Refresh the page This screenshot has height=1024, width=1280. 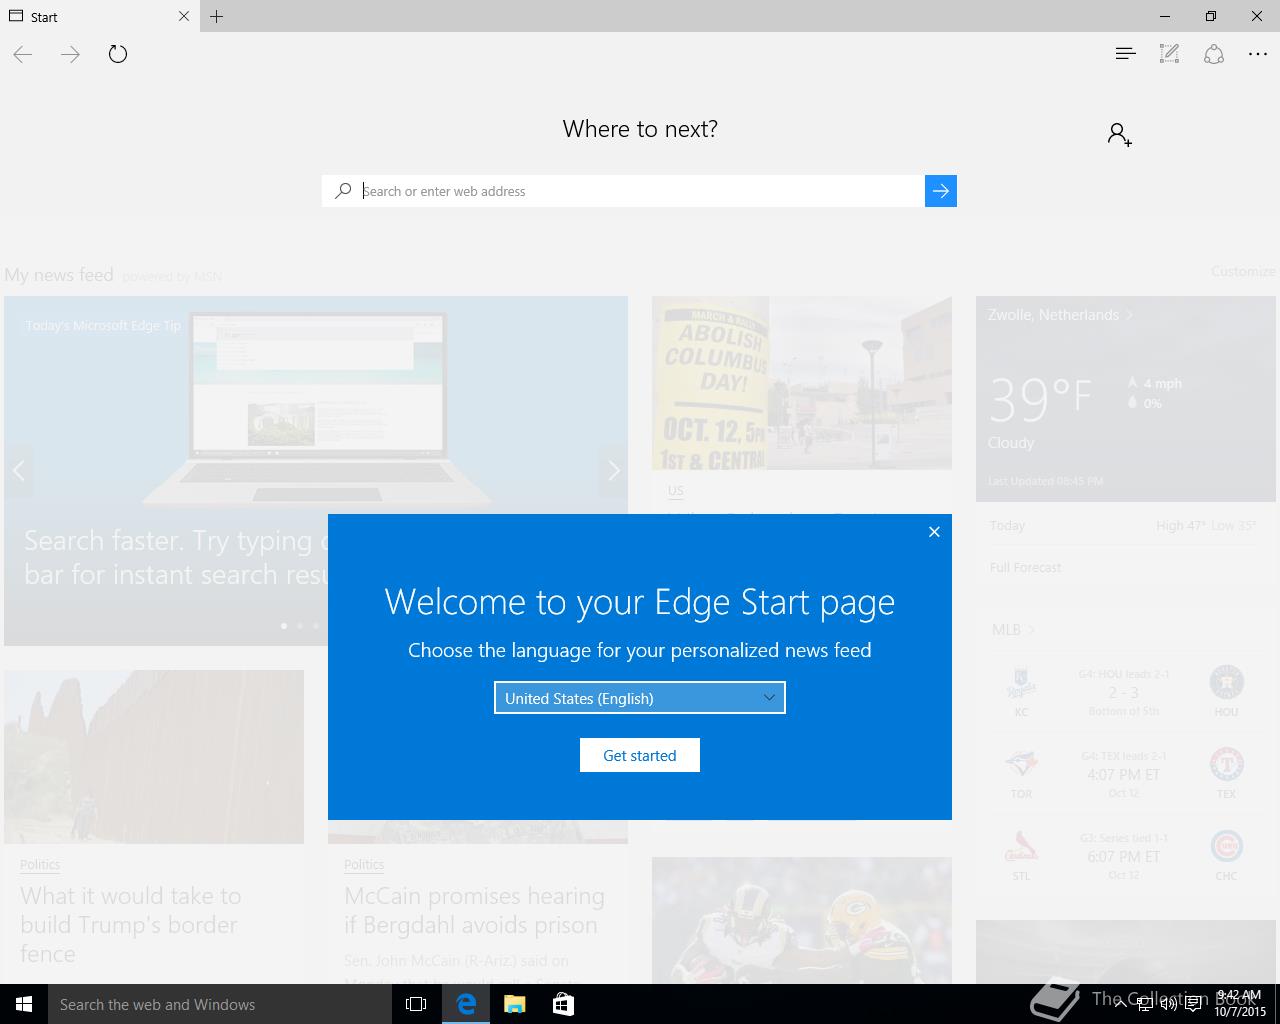(x=118, y=54)
